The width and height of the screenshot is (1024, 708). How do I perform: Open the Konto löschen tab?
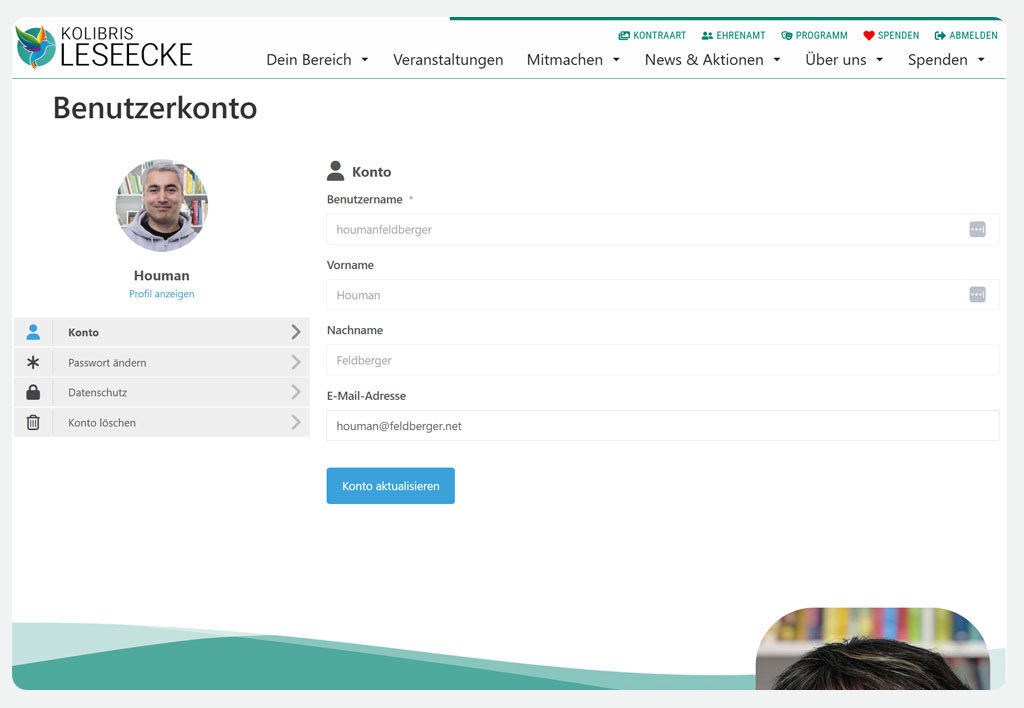(x=161, y=423)
